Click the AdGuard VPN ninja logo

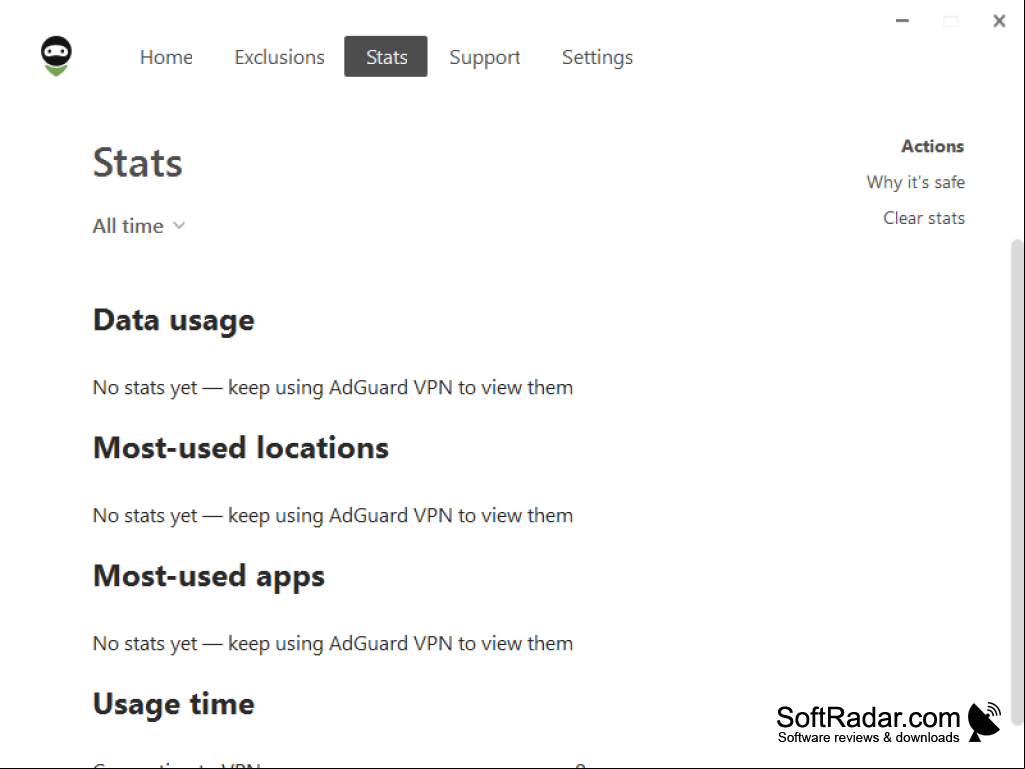tap(56, 56)
